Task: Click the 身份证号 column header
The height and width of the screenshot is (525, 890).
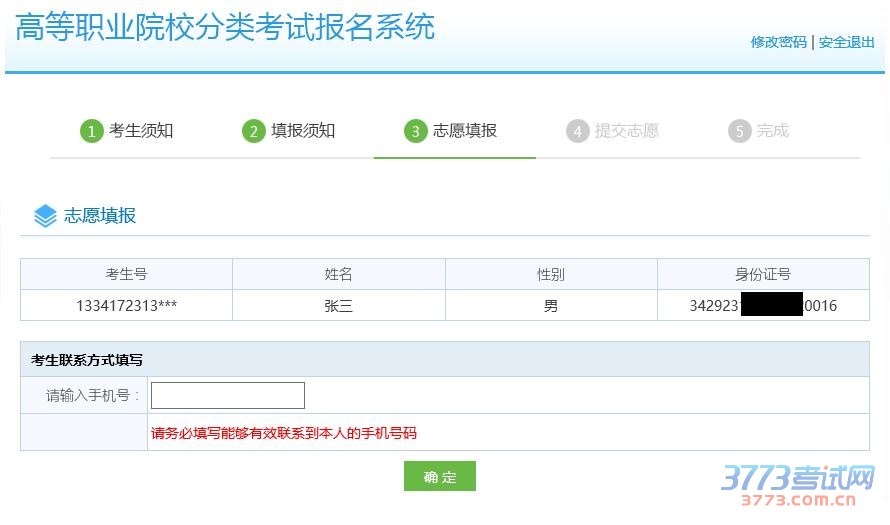Action: coord(763,274)
